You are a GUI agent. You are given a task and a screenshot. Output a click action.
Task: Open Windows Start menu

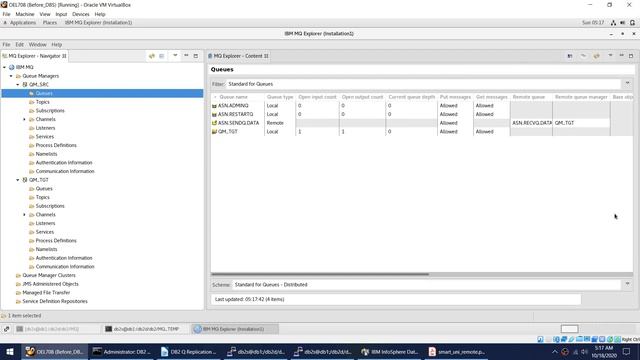(x=9, y=352)
